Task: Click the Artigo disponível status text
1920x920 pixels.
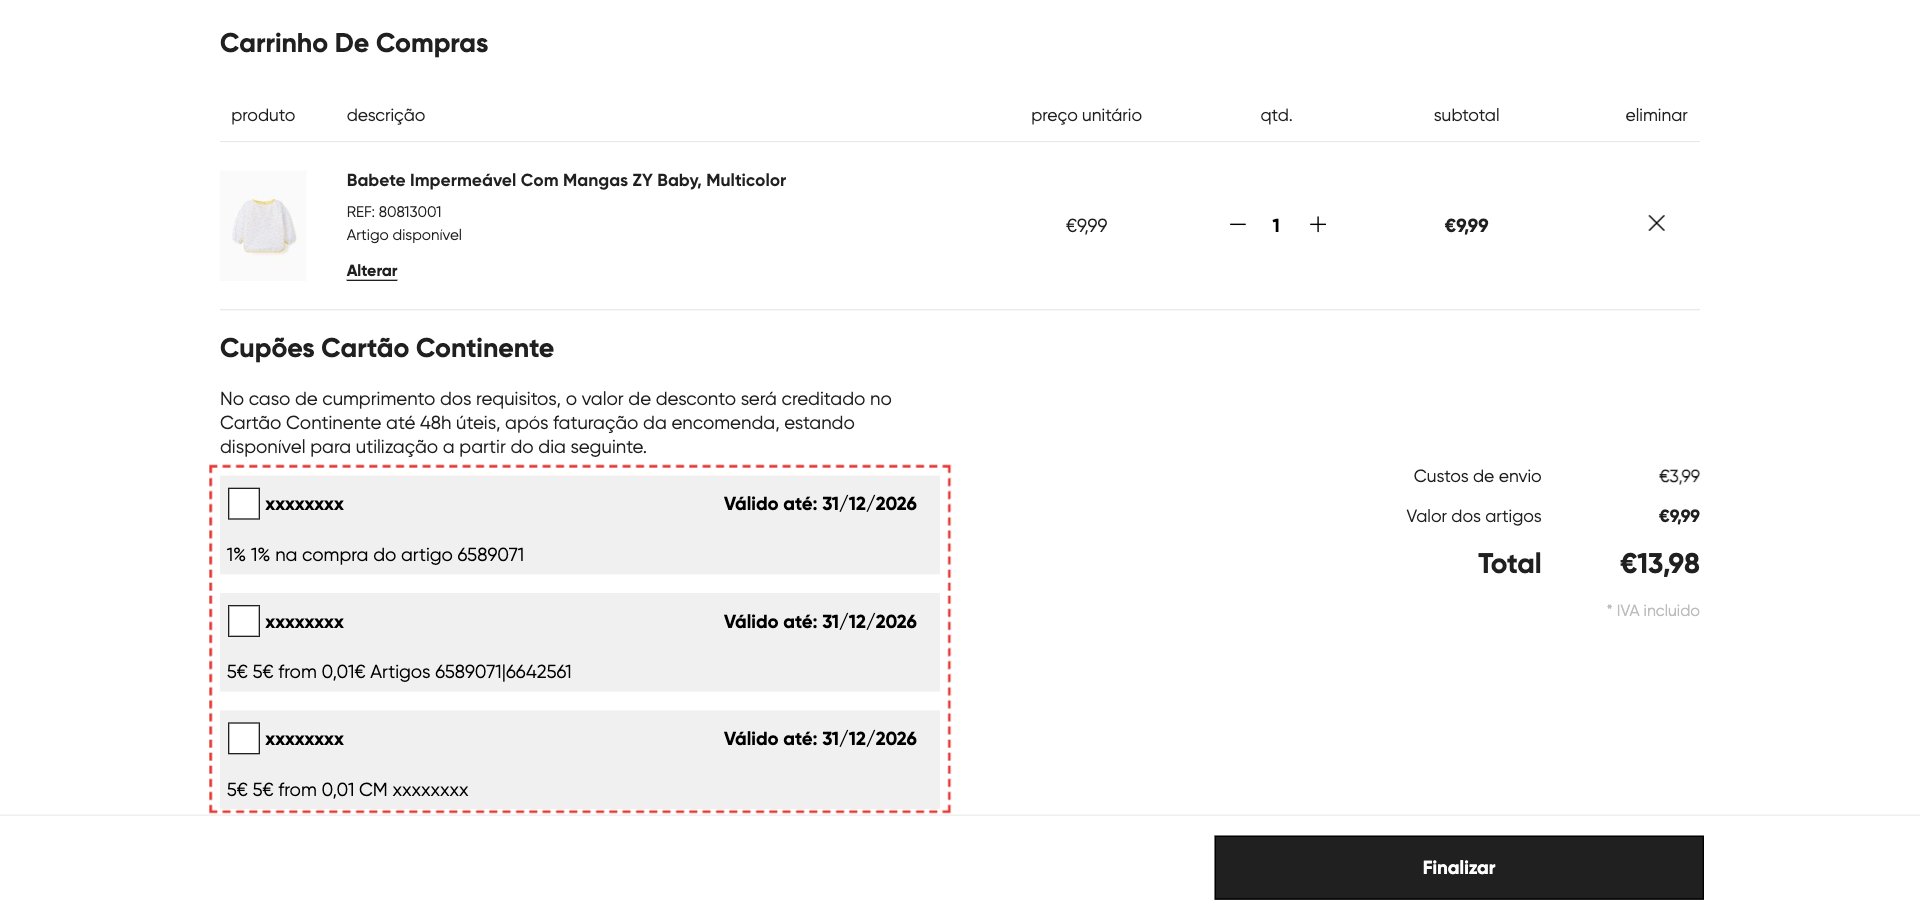Action: click(x=404, y=235)
